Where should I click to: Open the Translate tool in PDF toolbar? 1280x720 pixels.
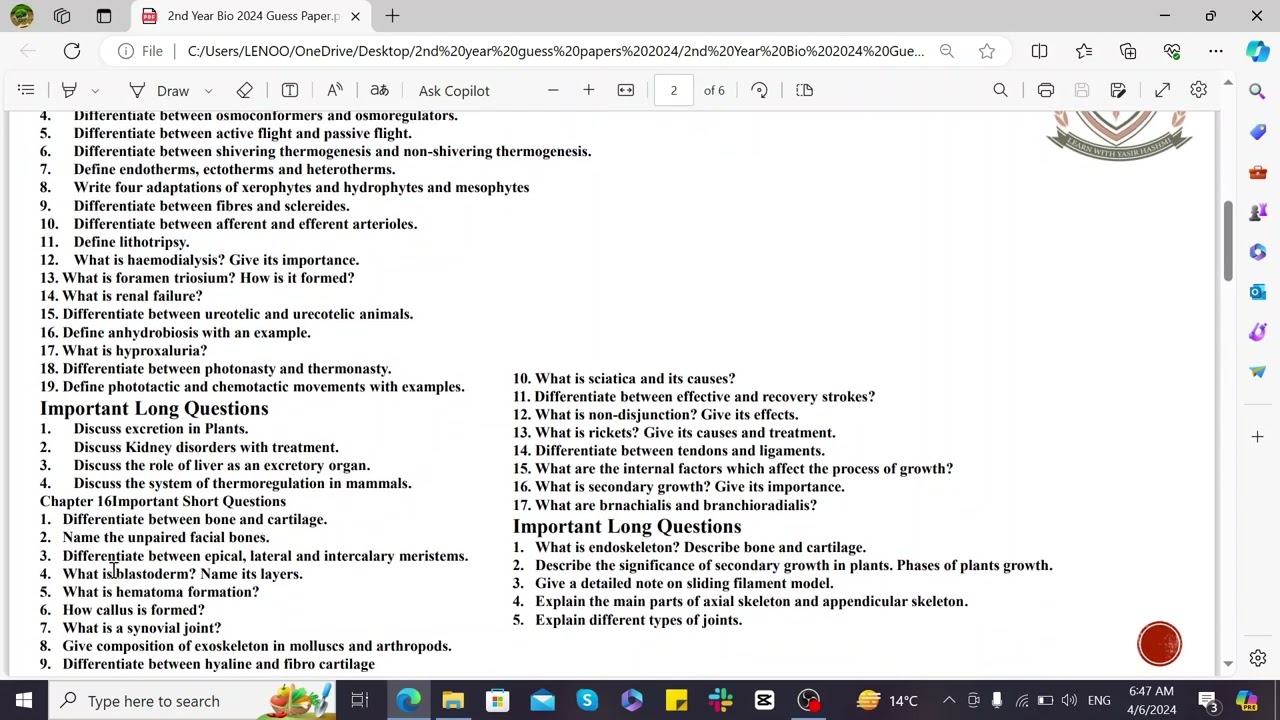pyautogui.click(x=379, y=90)
